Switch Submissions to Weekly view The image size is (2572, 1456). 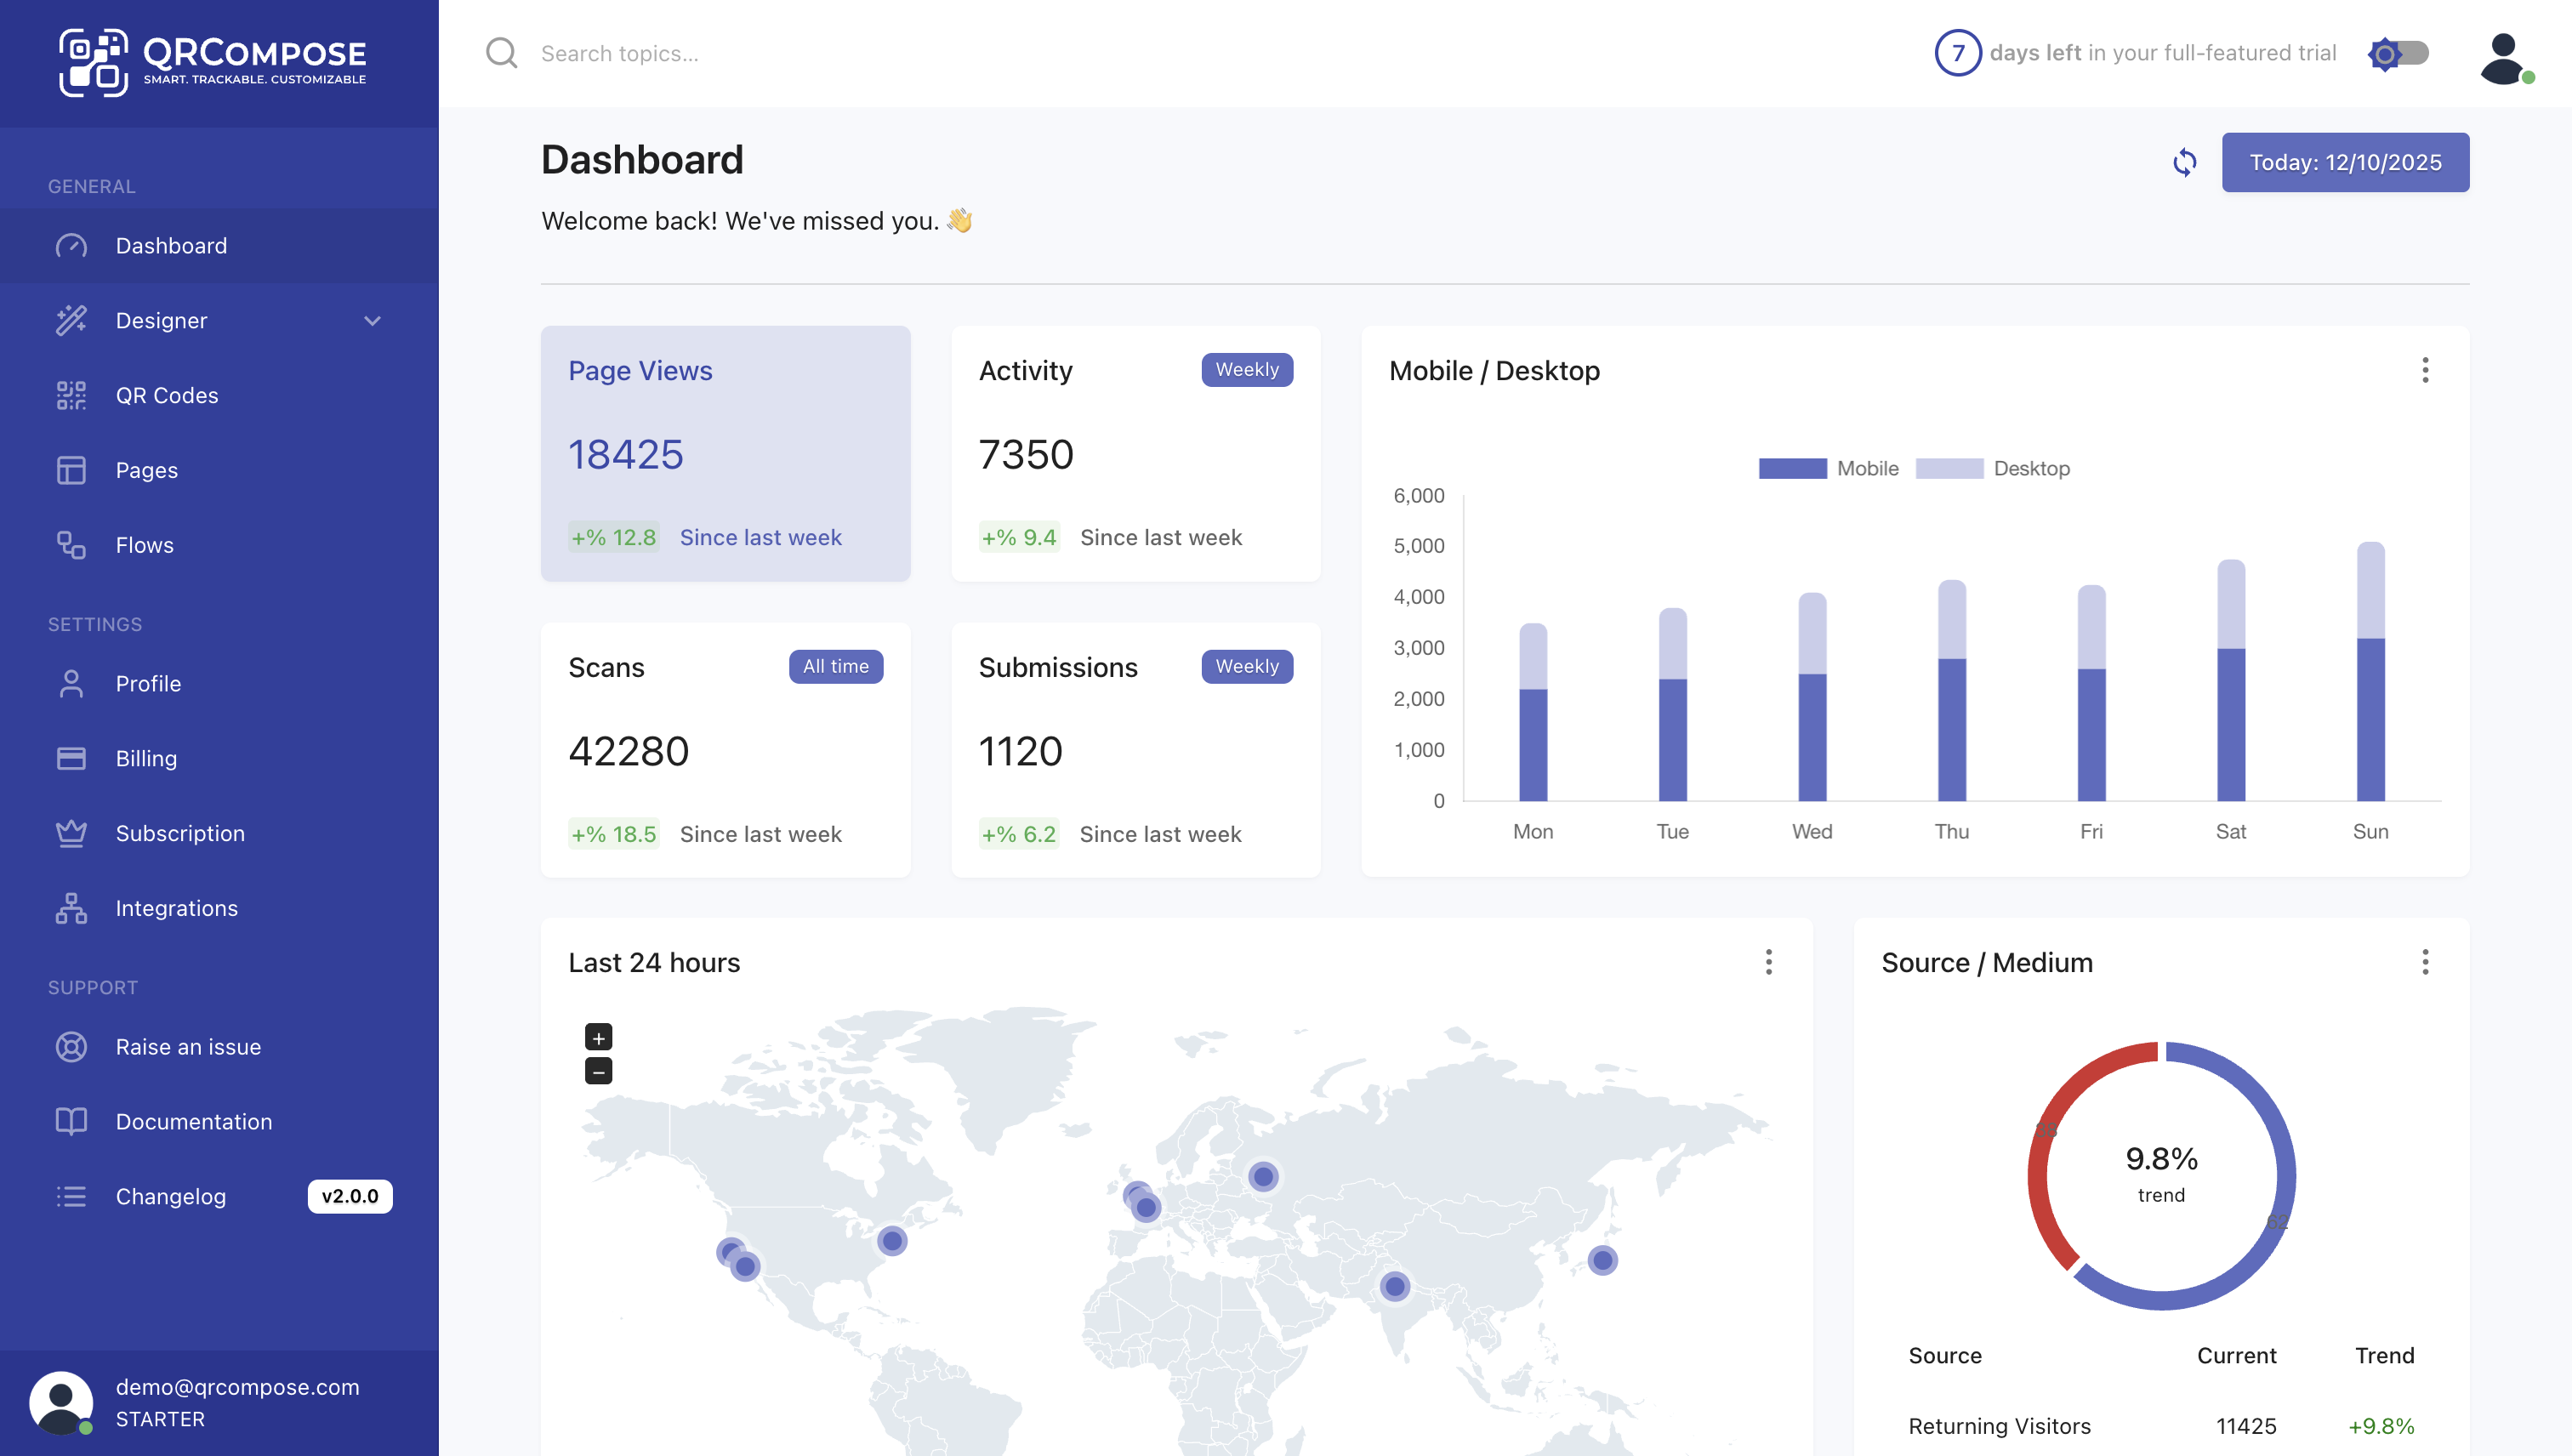pos(1246,666)
